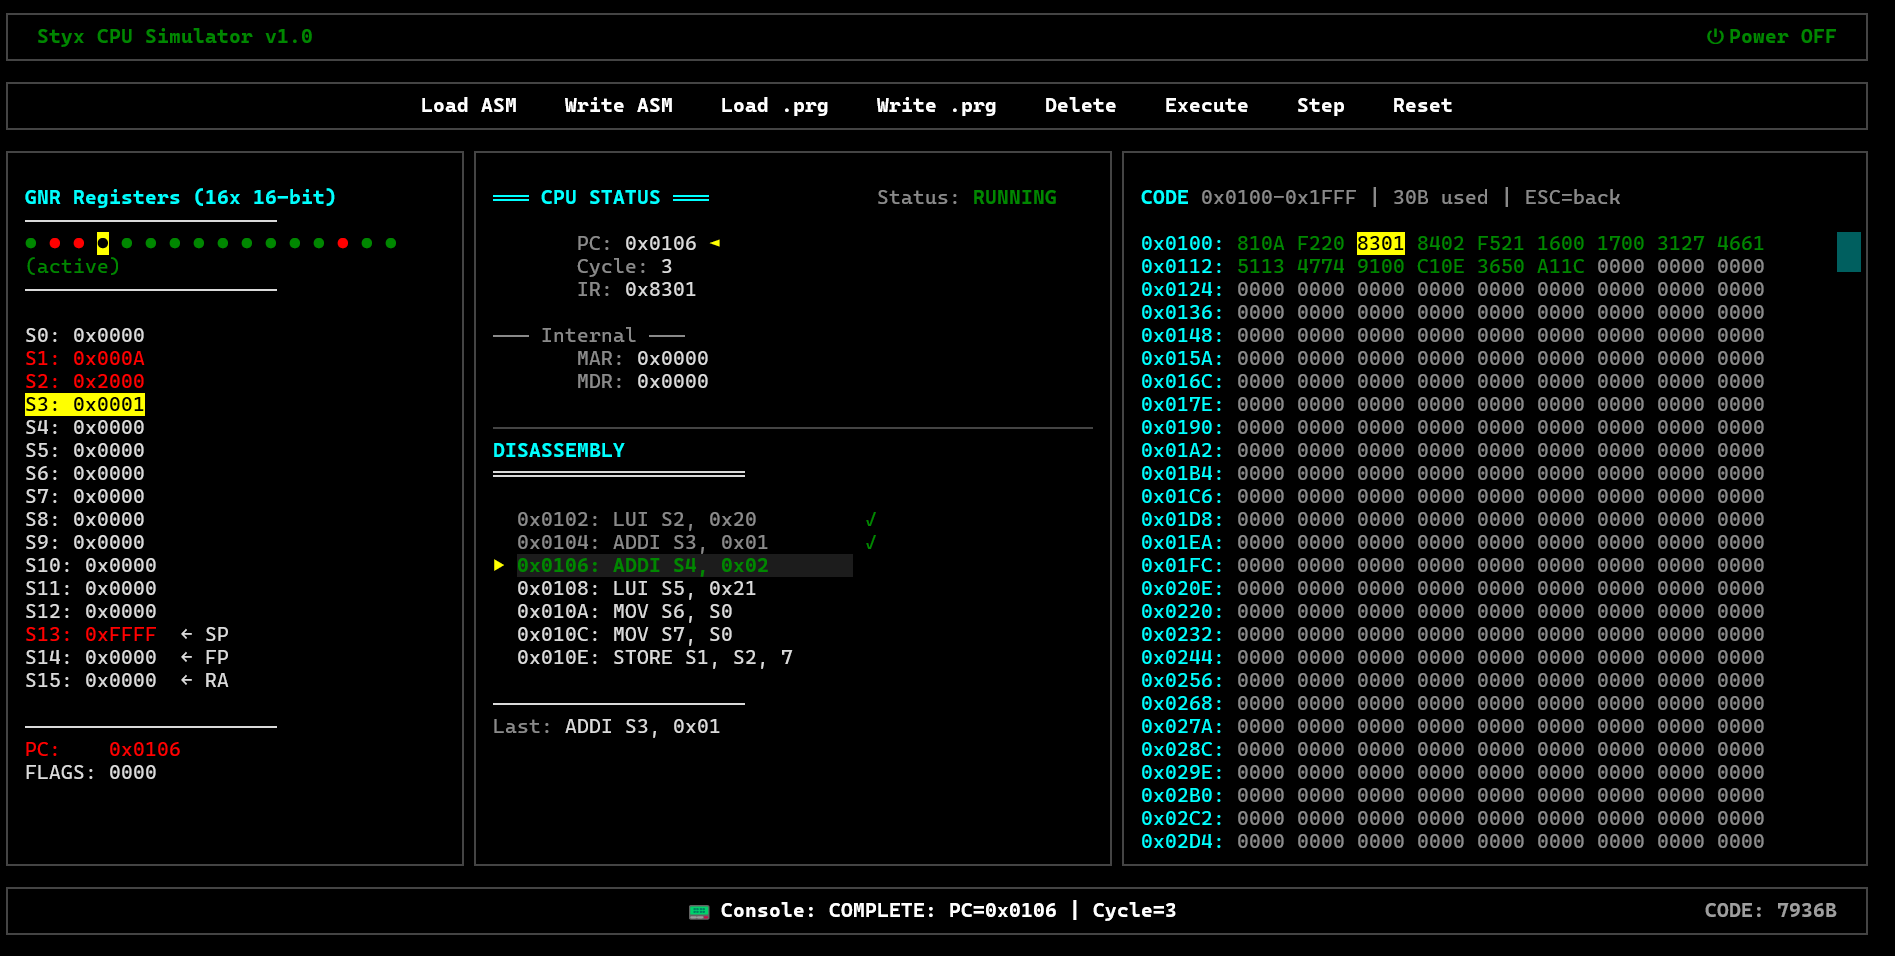Click the first green register dot
This screenshot has height=956, width=1895.
click(31, 243)
